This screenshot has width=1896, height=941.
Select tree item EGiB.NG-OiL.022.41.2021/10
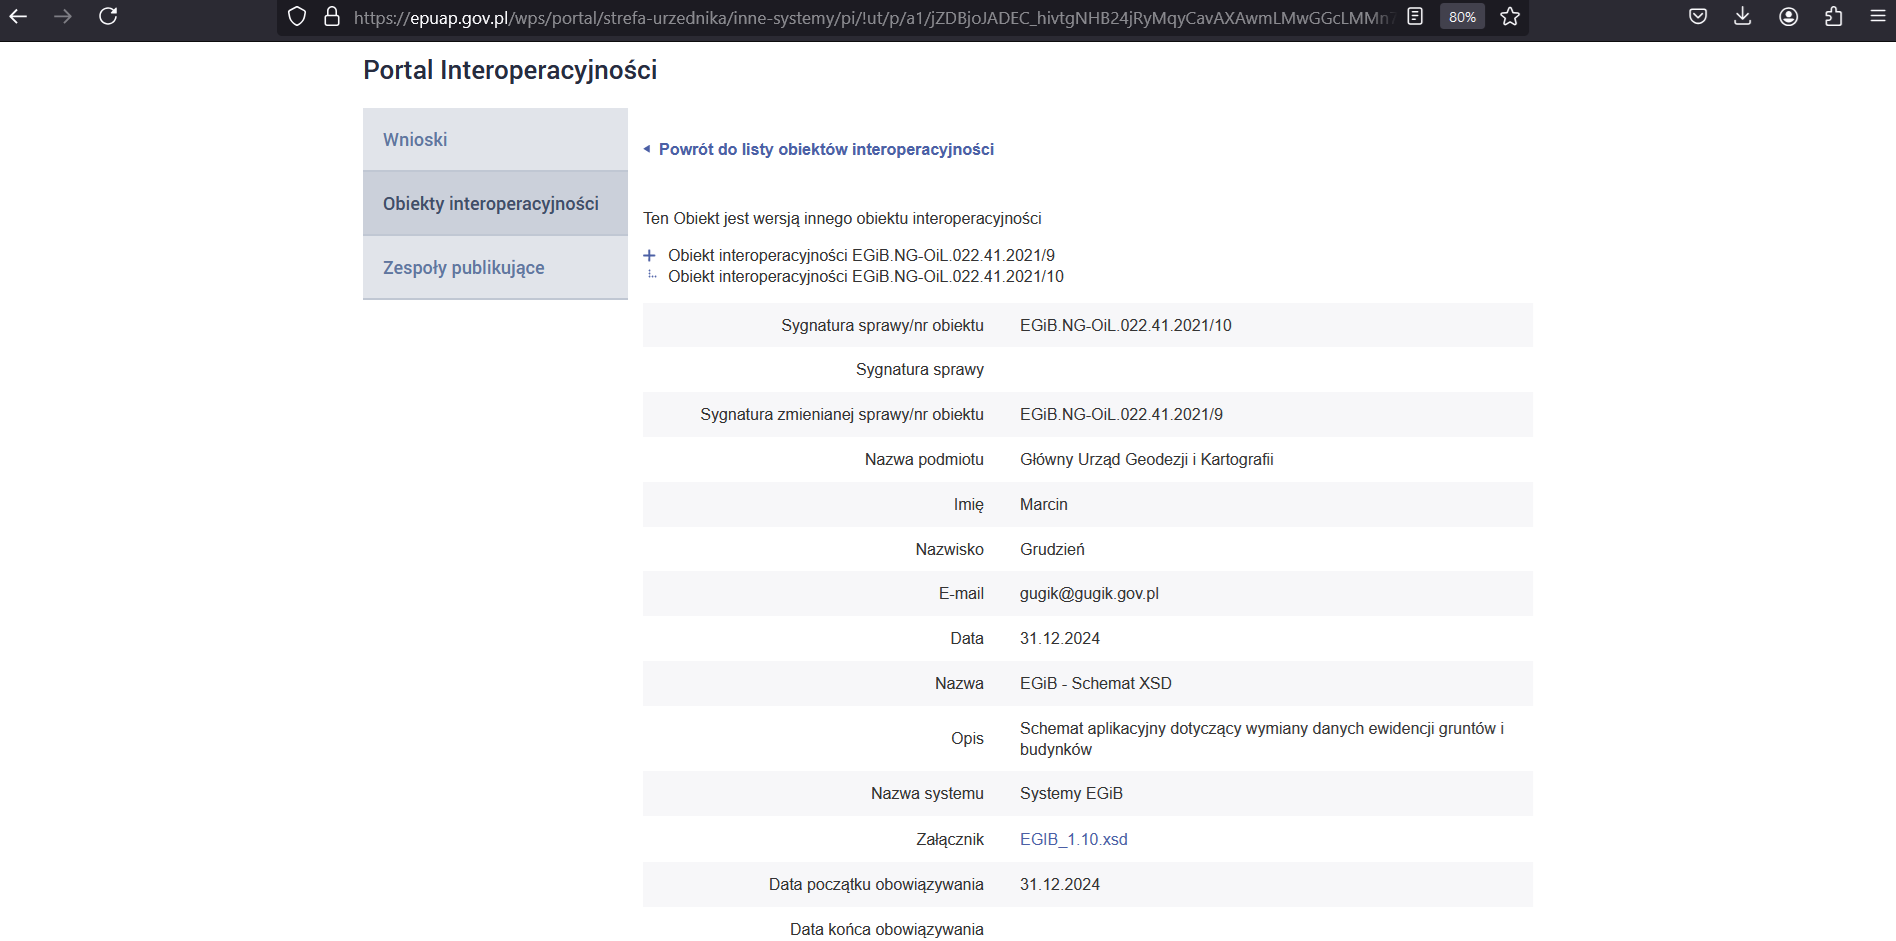pos(865,277)
